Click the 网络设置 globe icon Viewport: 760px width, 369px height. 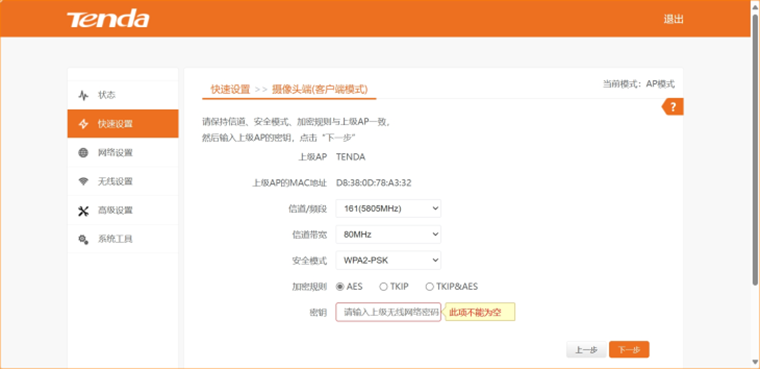83,153
